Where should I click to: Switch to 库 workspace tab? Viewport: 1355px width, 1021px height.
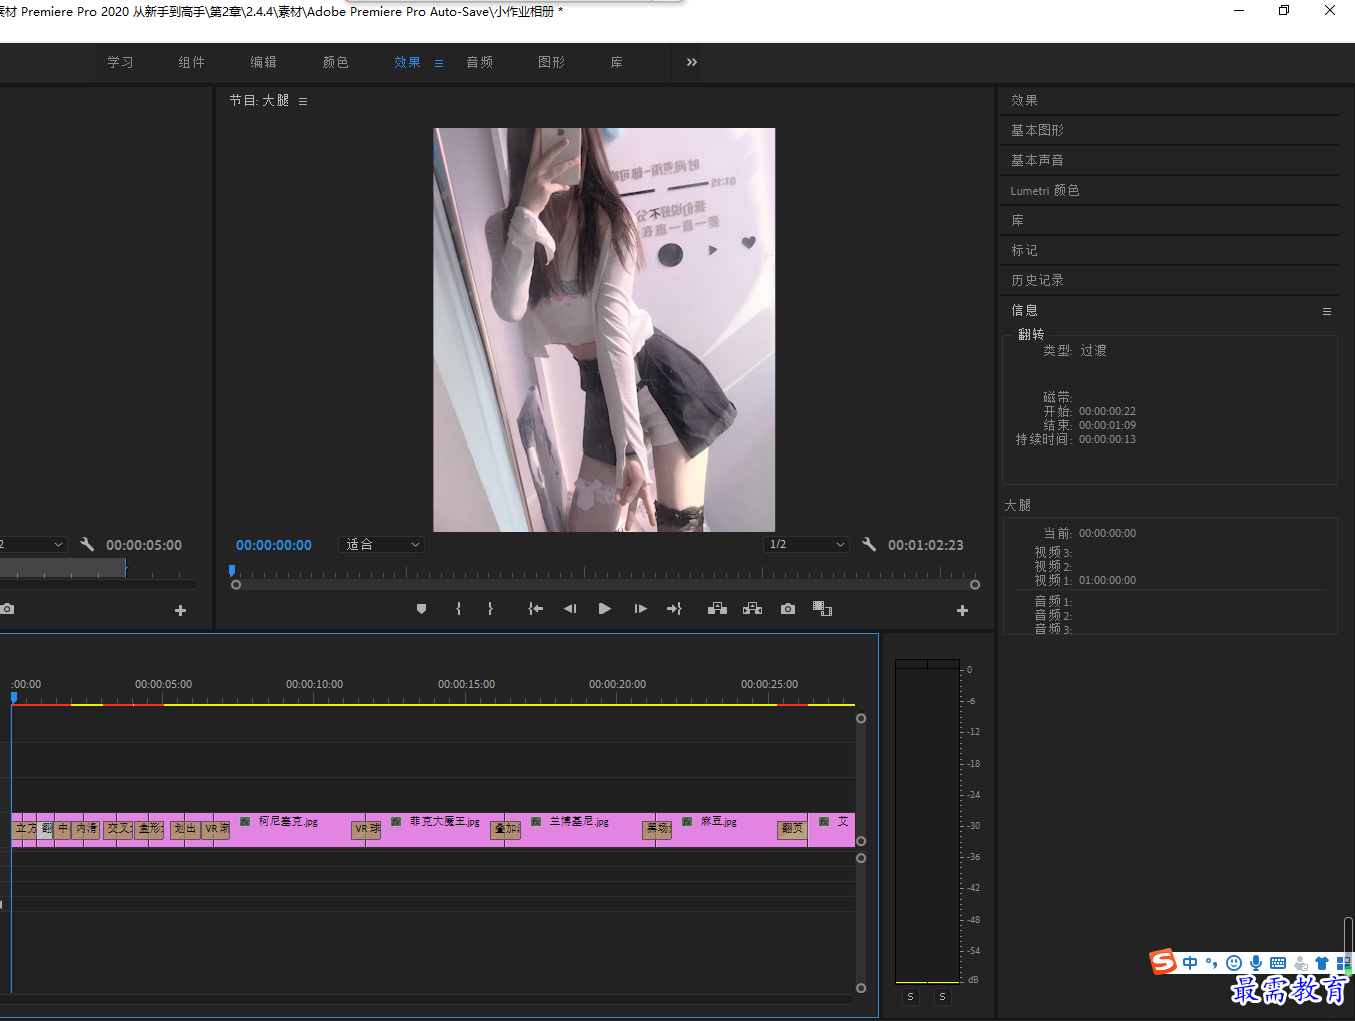tap(617, 62)
